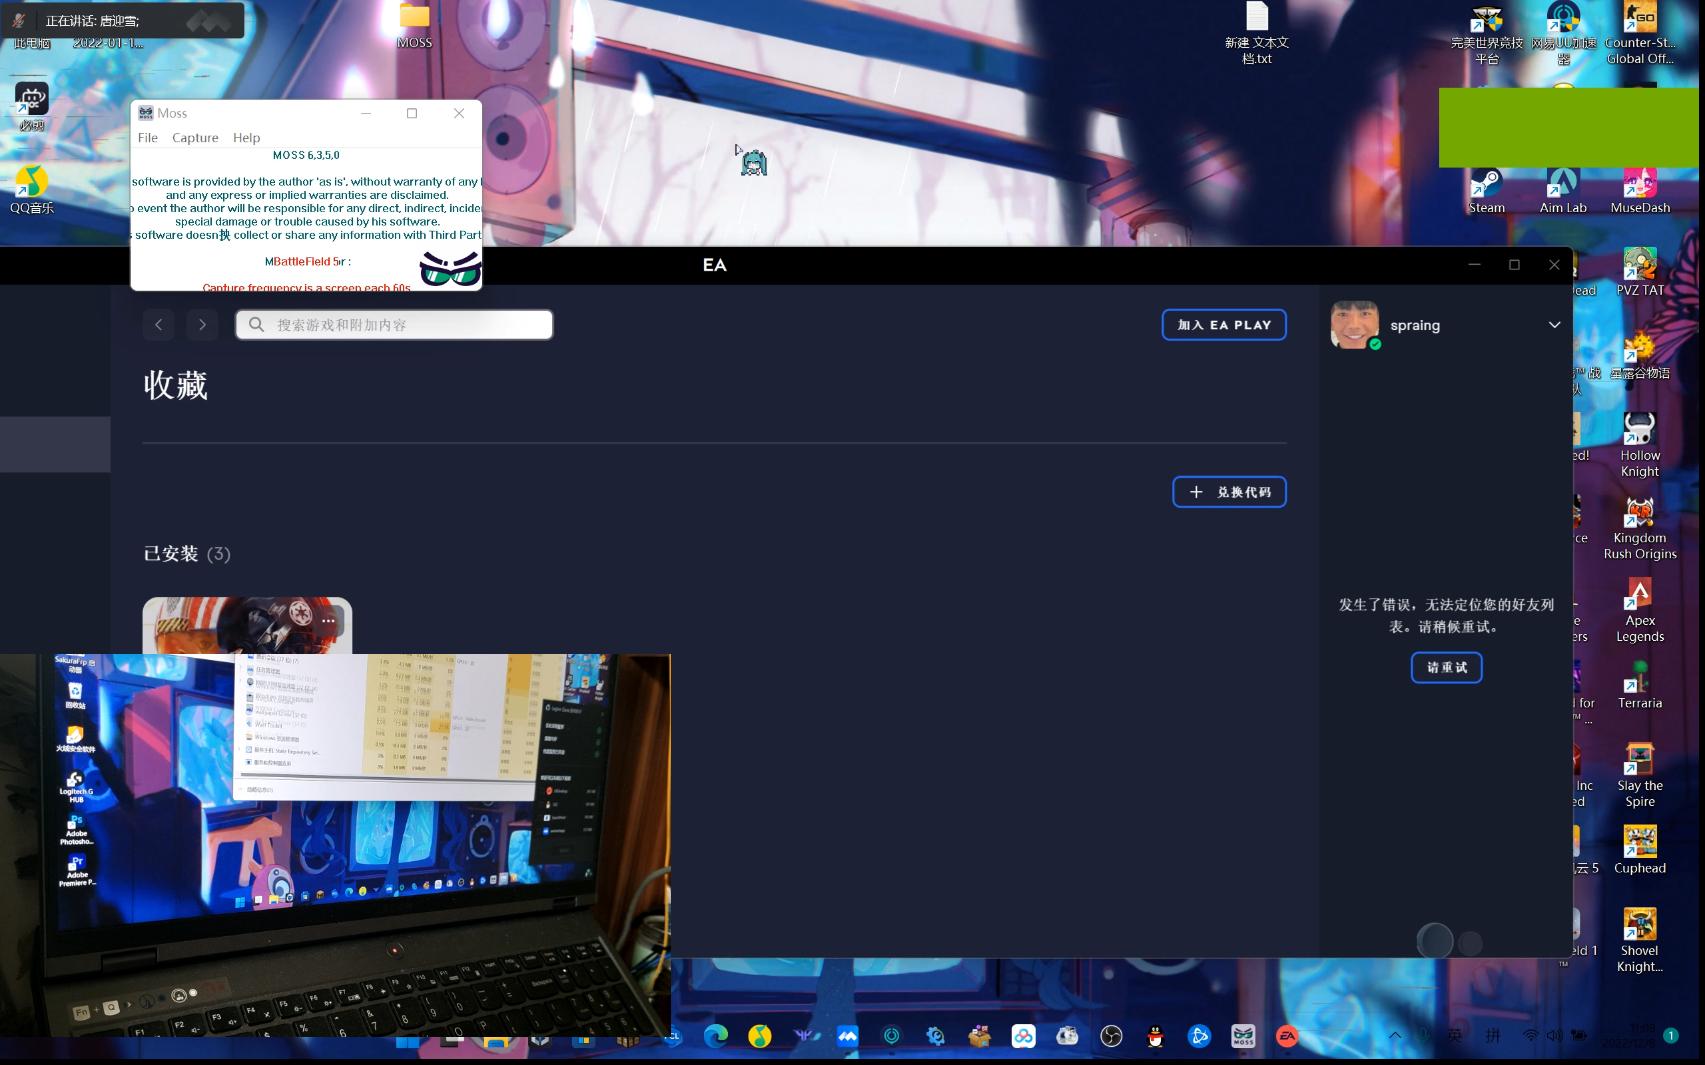
Task: Open the 必剪 desktop shortcut
Action: point(32,107)
